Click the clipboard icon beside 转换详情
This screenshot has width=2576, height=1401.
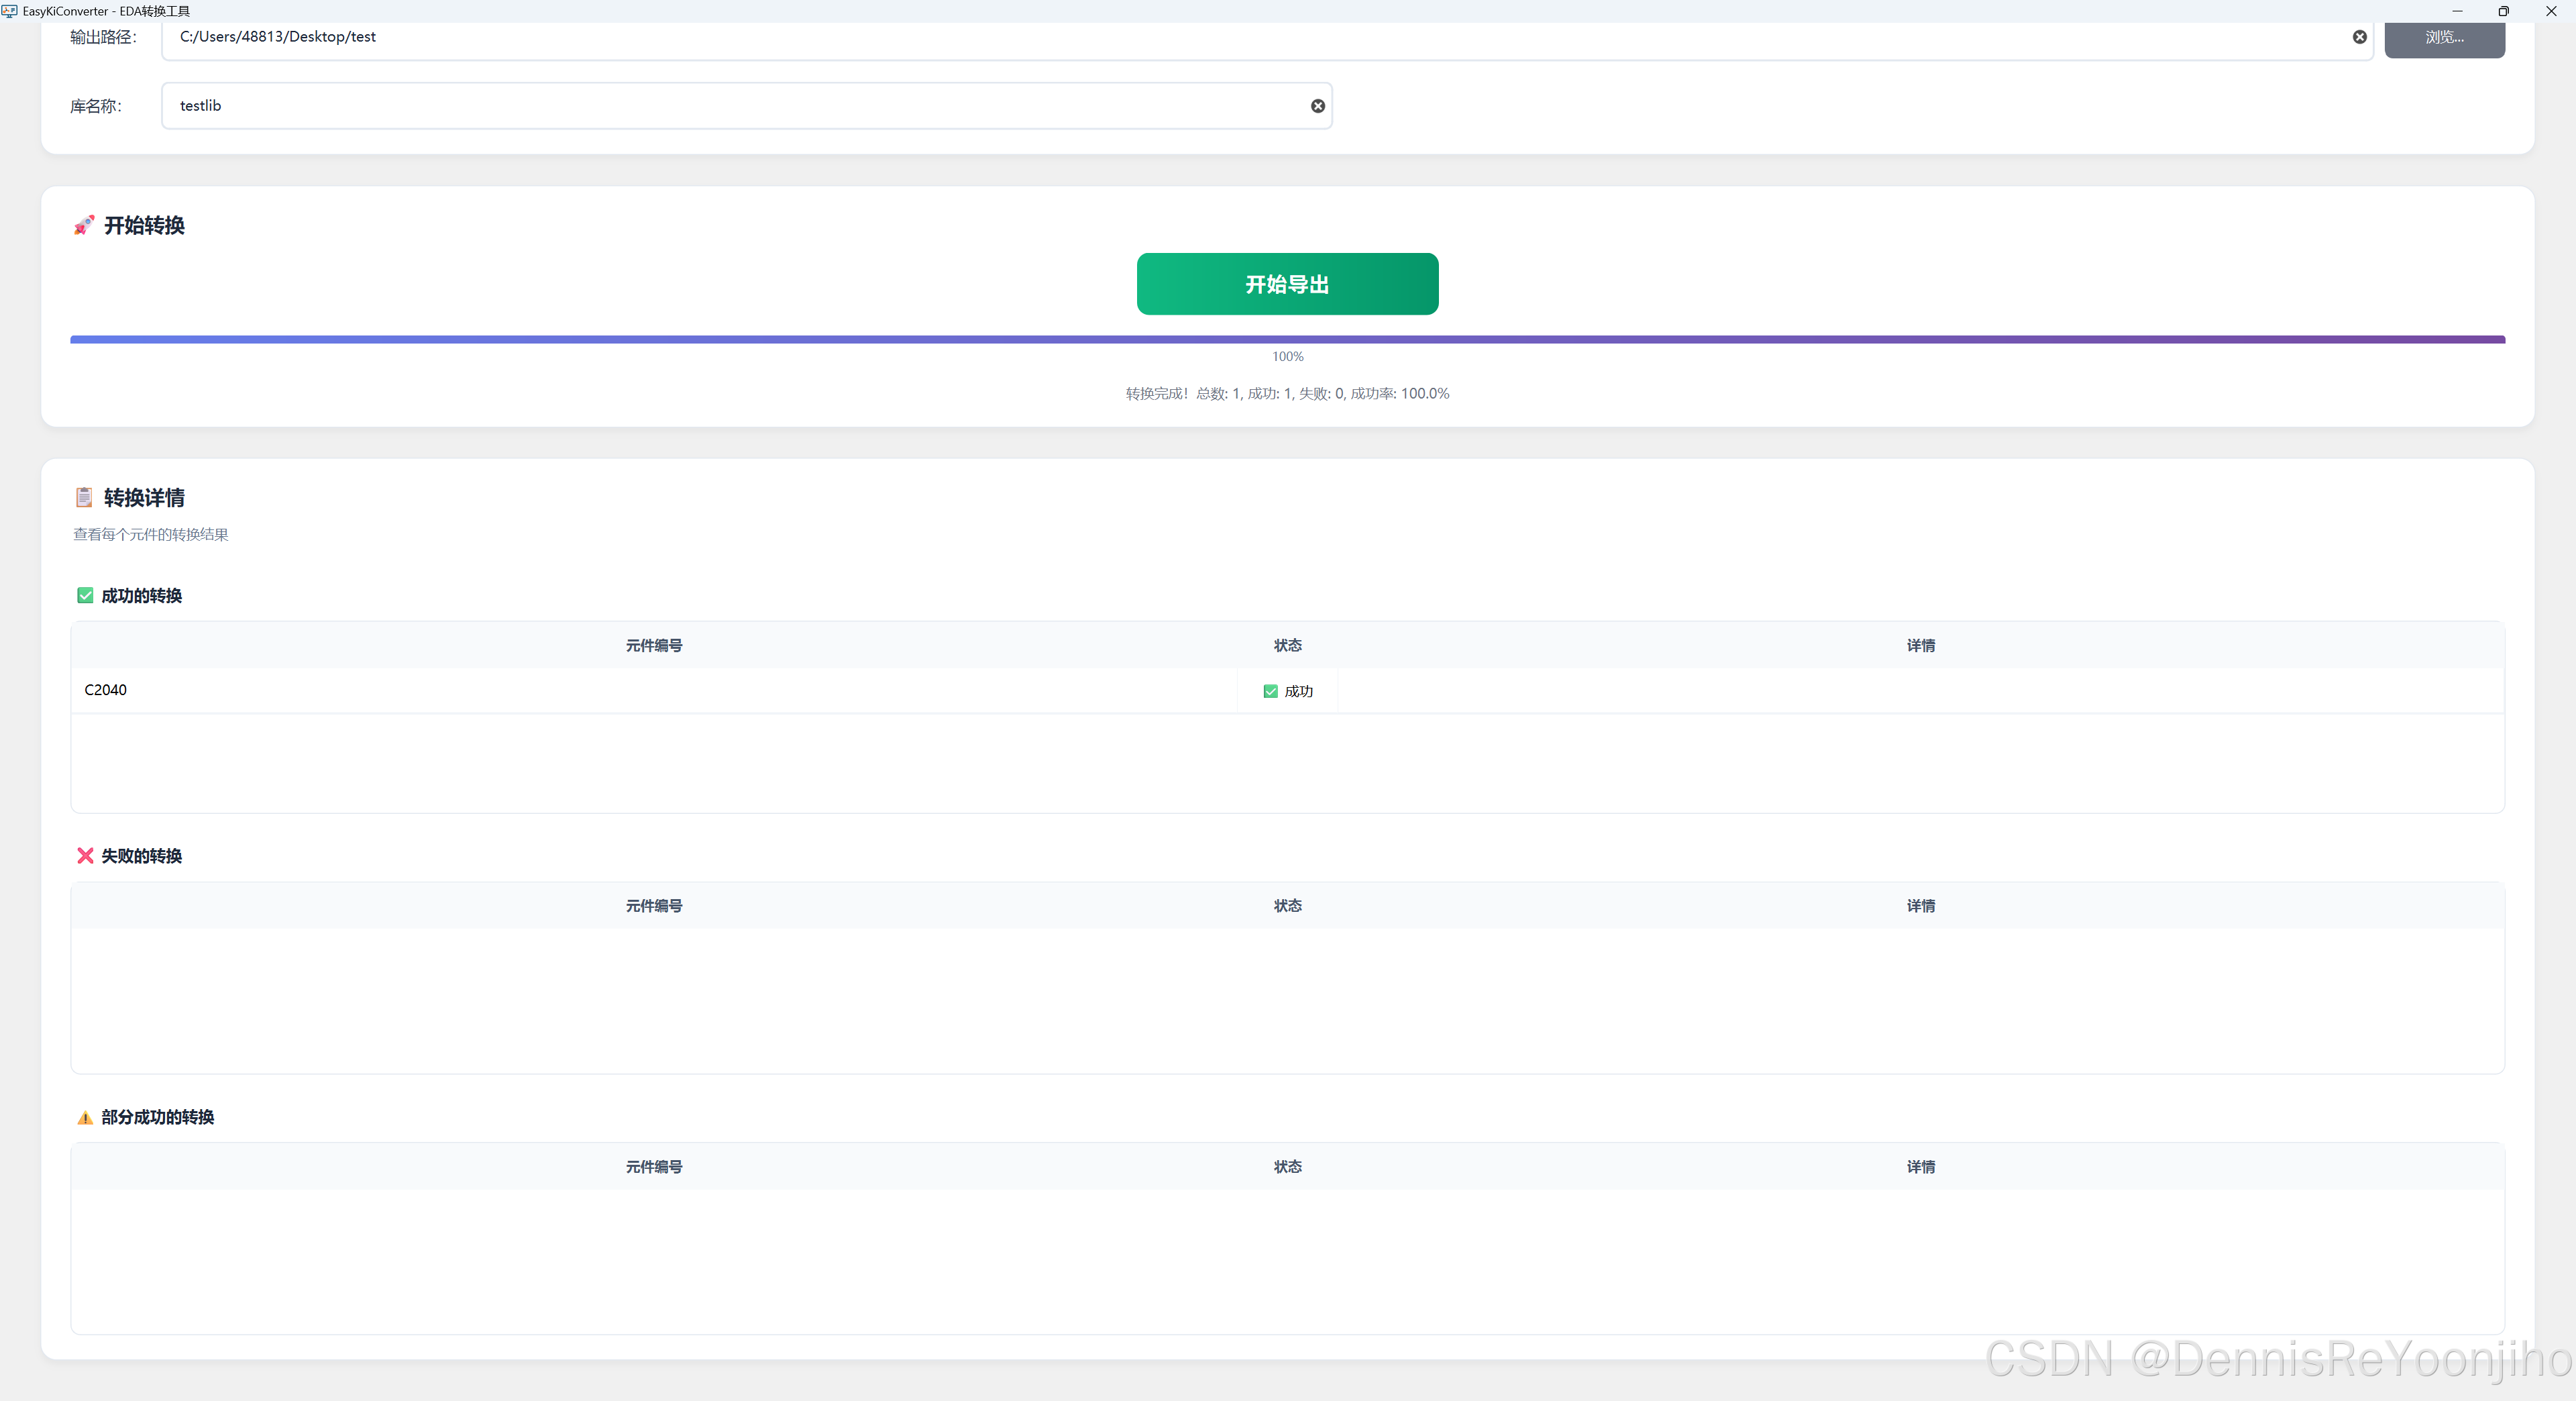coord(84,497)
